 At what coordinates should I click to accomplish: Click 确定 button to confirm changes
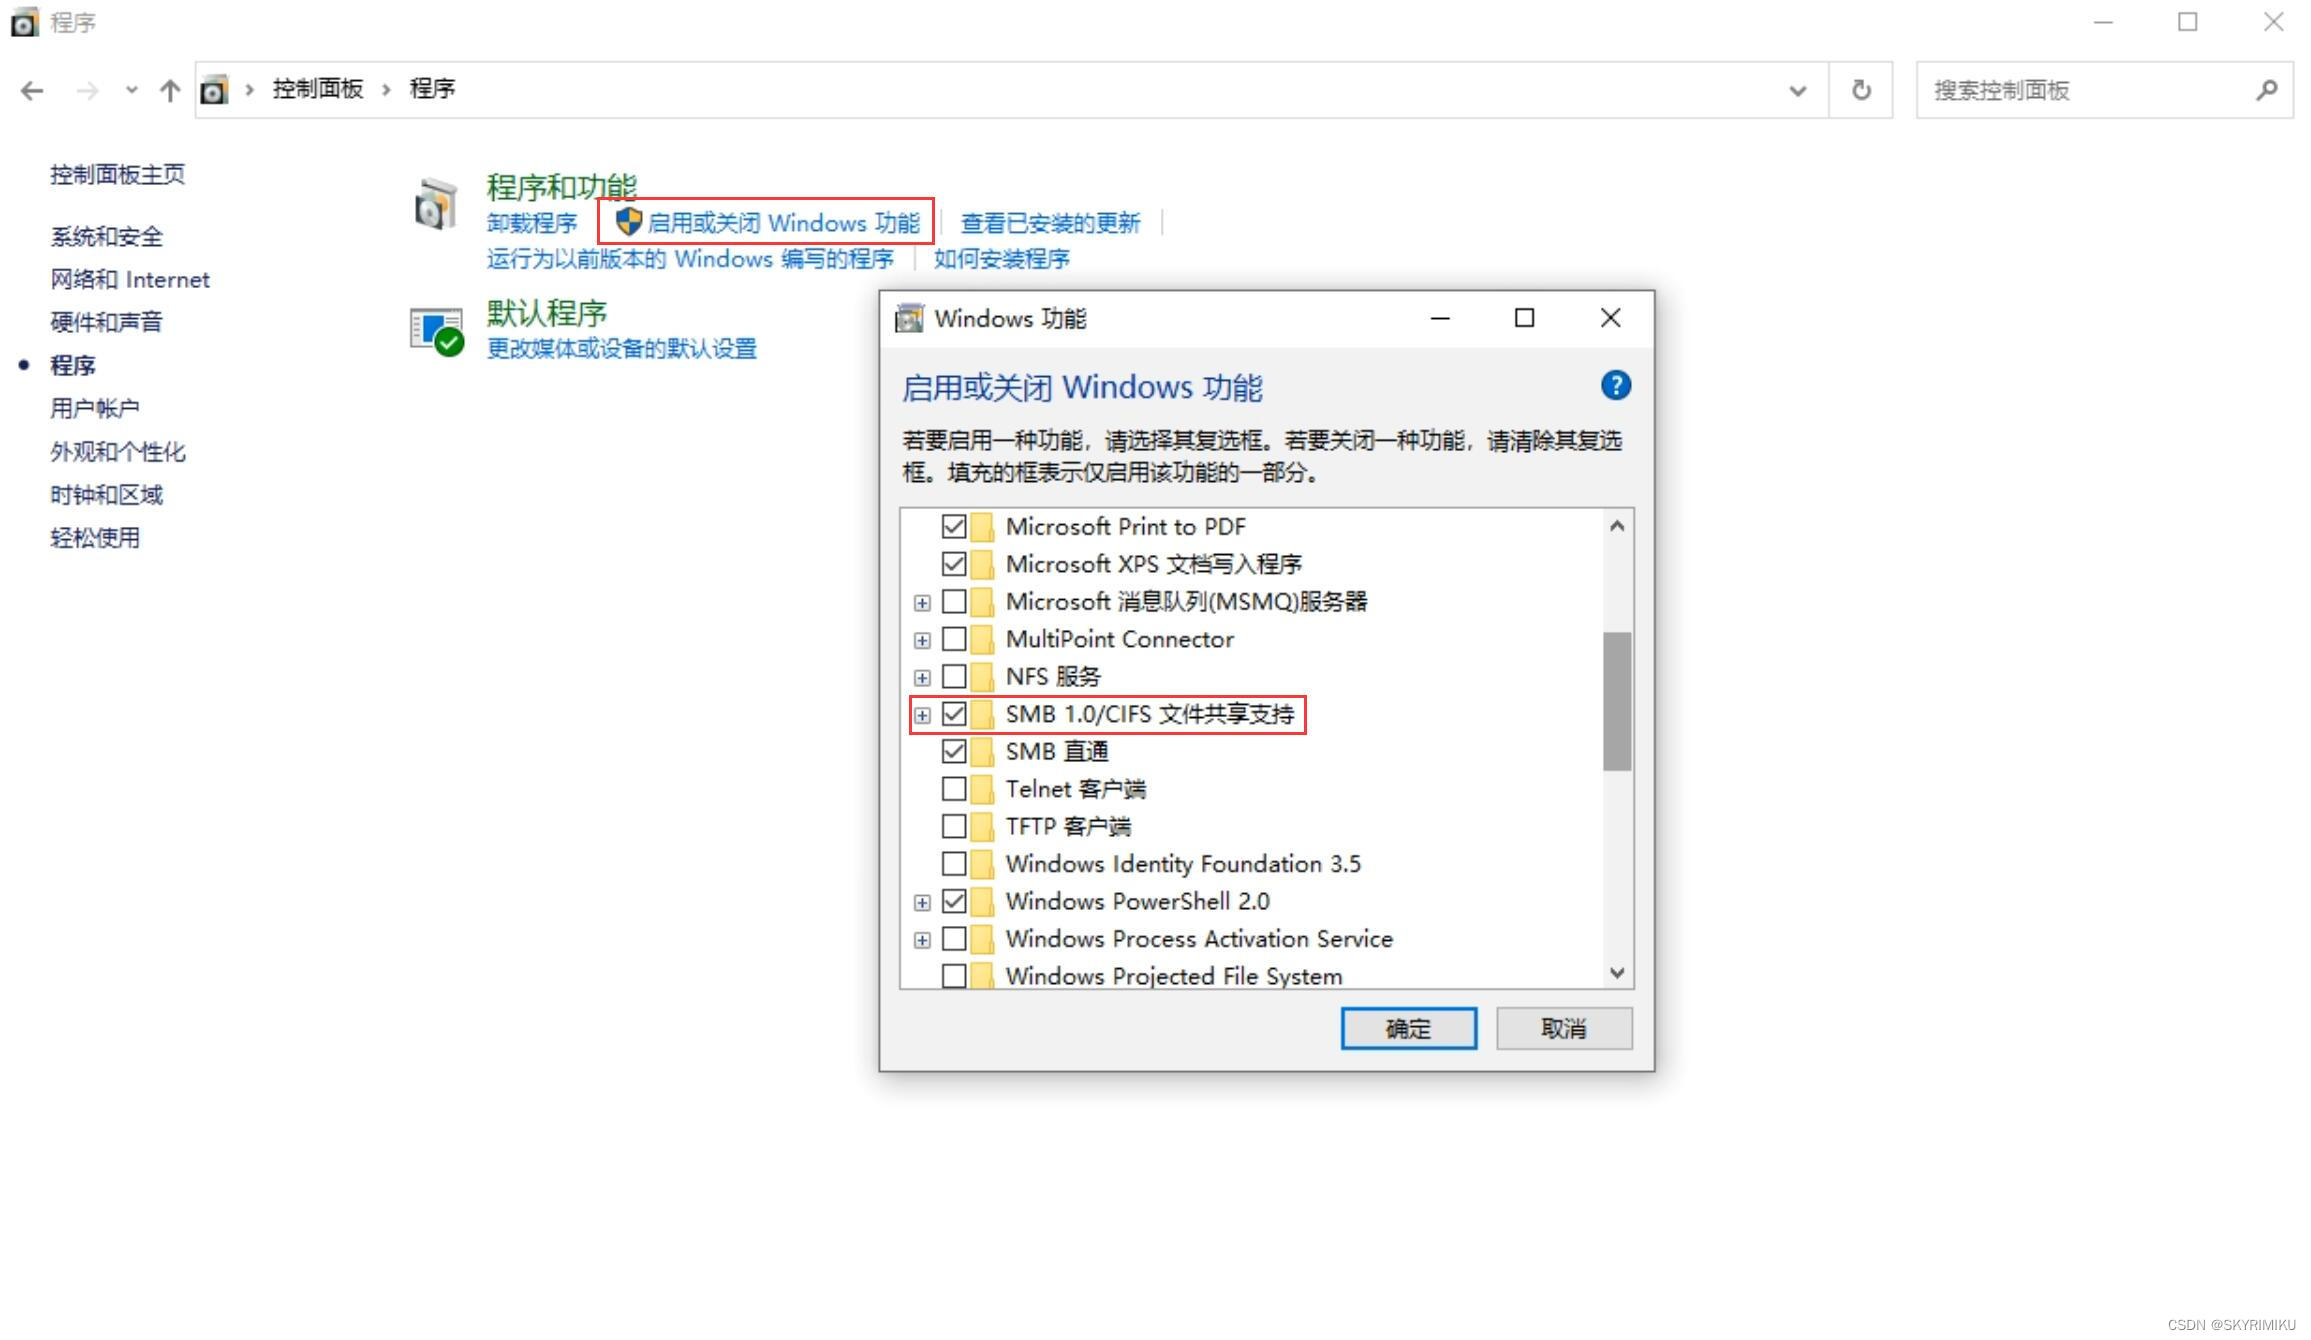pos(1410,1027)
